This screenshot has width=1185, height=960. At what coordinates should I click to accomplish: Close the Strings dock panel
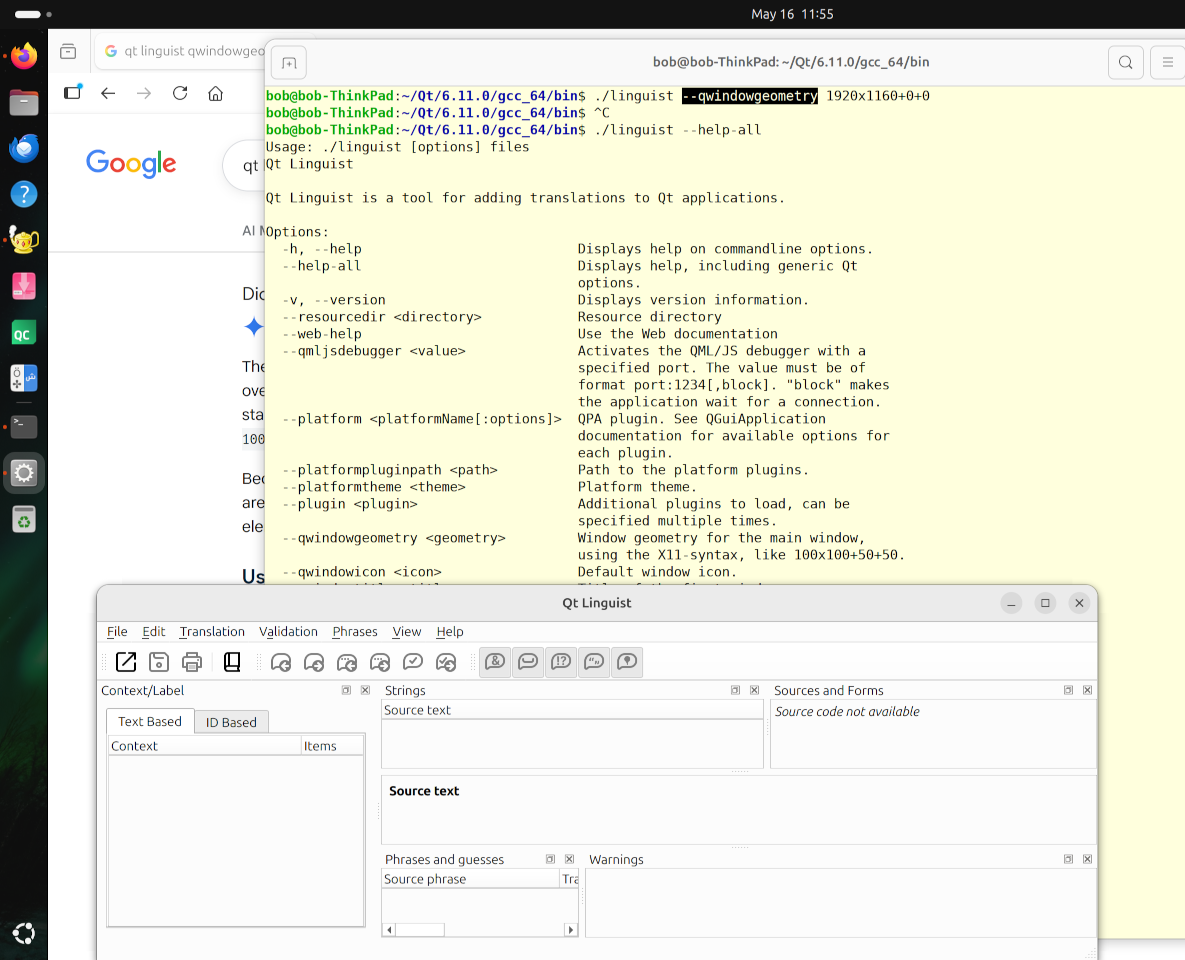tap(754, 690)
